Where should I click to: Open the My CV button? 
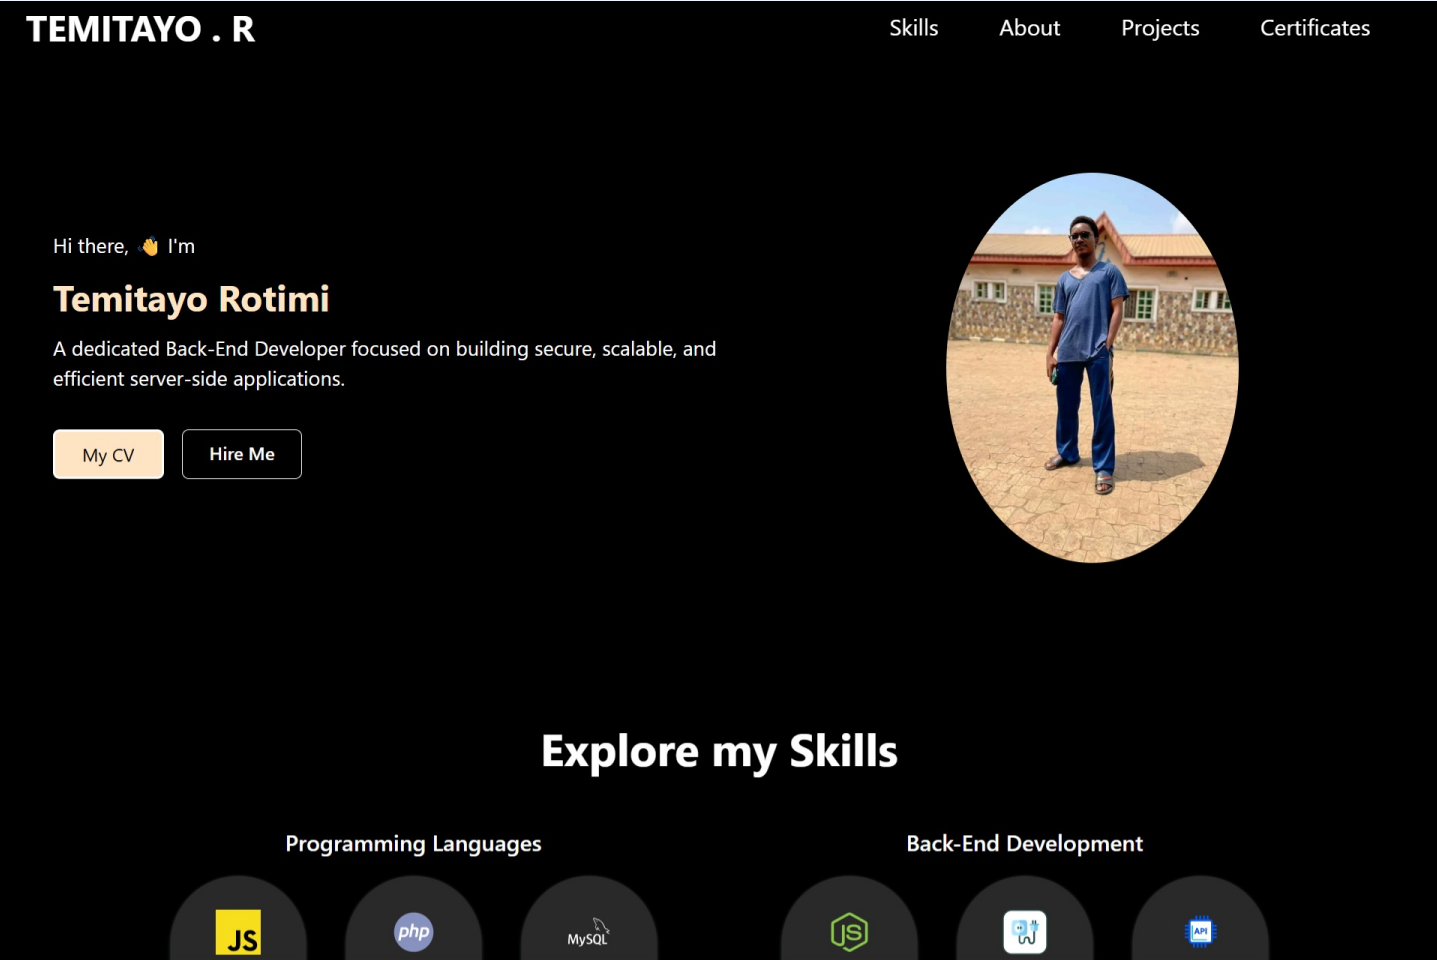coord(108,455)
